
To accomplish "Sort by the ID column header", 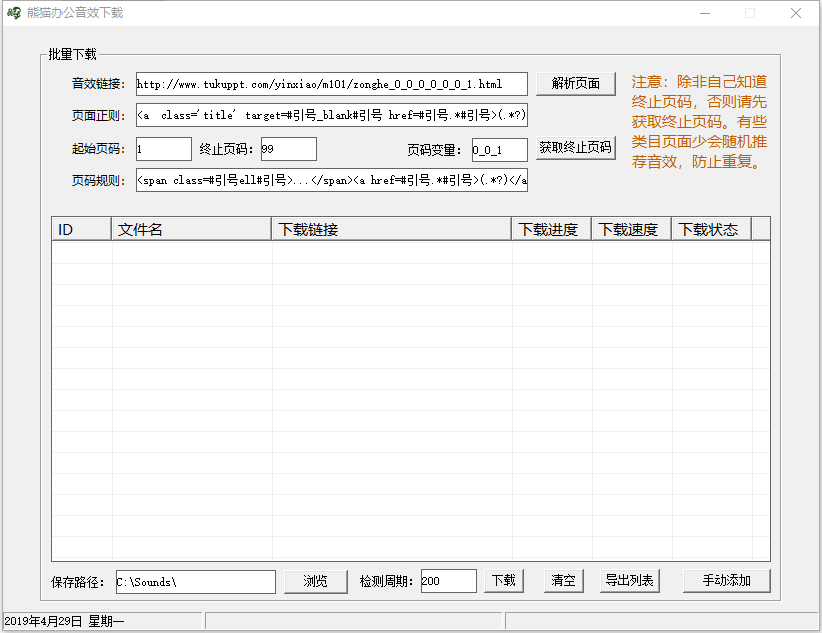I will click(81, 229).
